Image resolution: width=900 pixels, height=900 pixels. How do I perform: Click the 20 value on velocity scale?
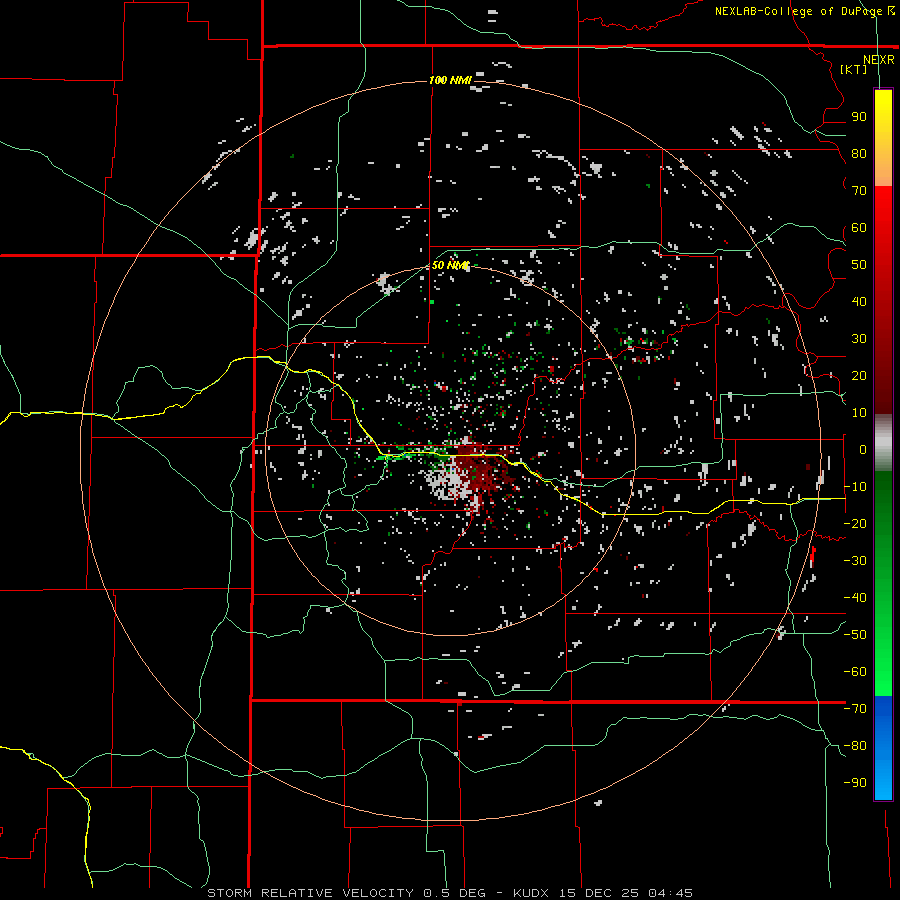click(859, 376)
